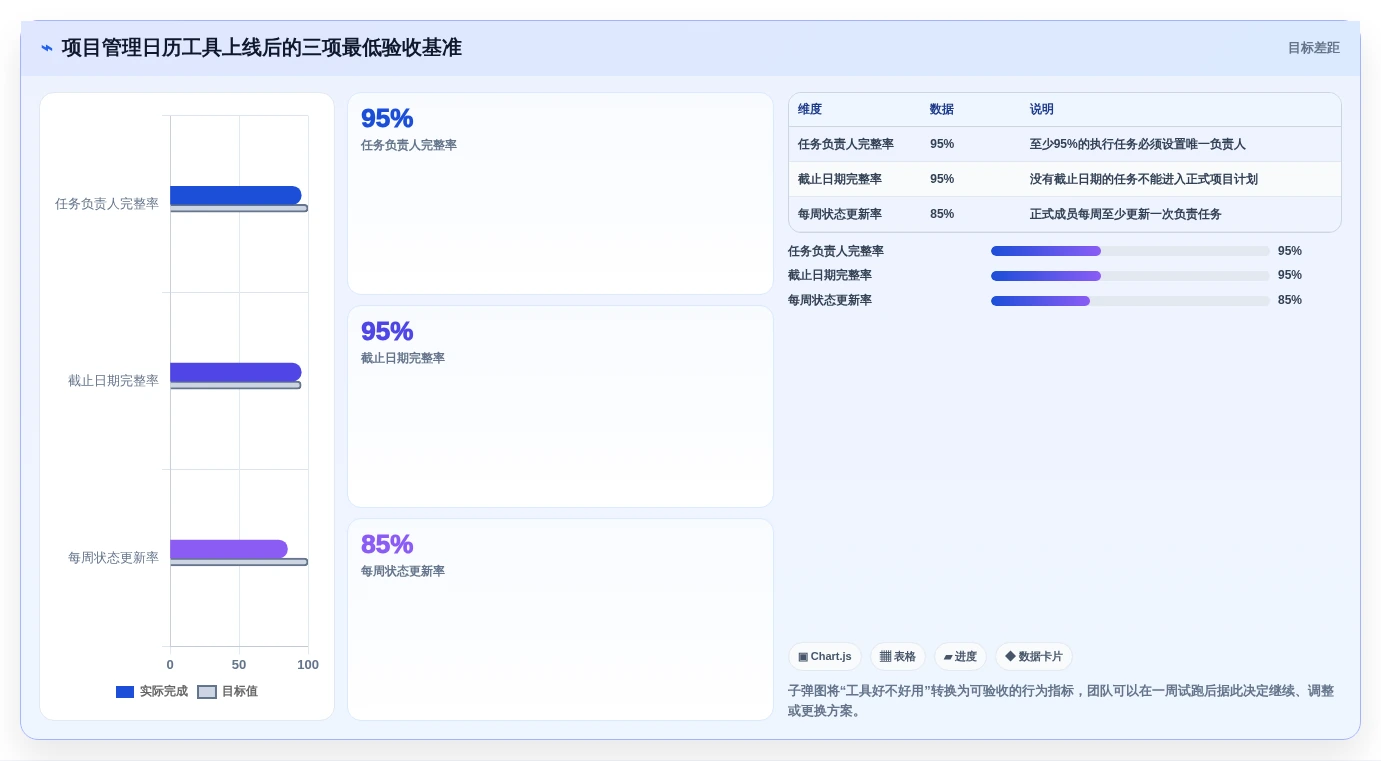Click the 截止日期完整率 progress bar
The image size is (1381, 761).
[1130, 276]
